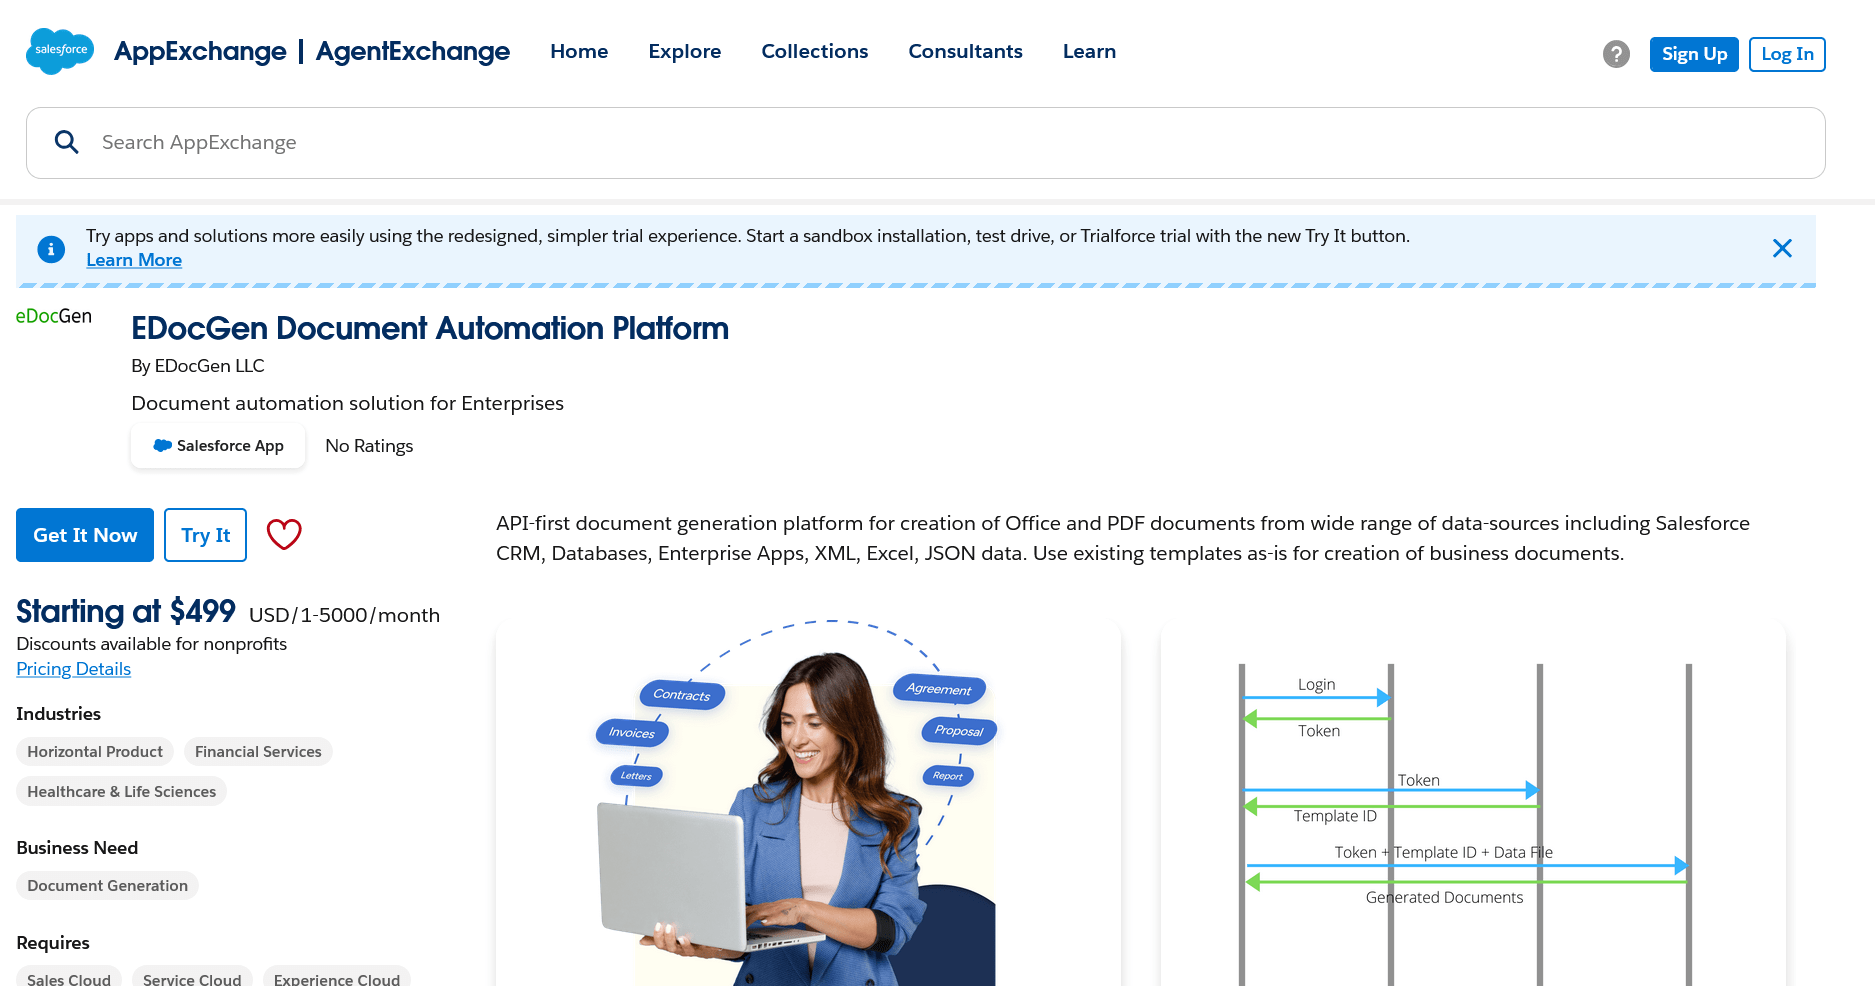Open the help question-mark icon
Screen dimensions: 1875x986
pyautogui.click(x=1616, y=55)
